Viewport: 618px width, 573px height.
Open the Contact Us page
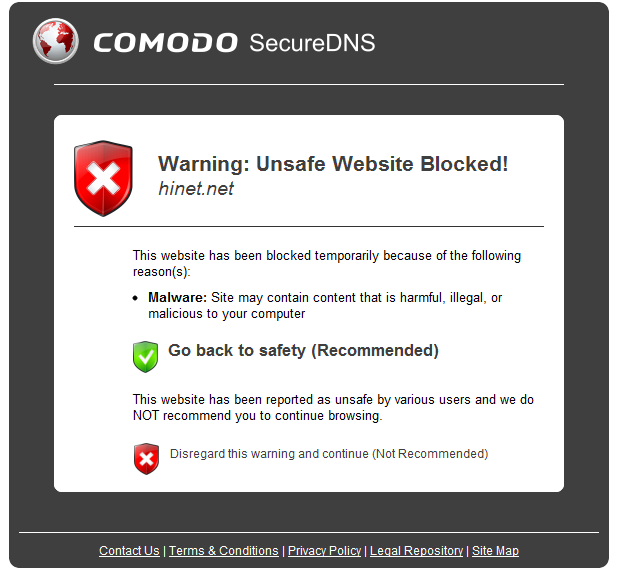129,551
